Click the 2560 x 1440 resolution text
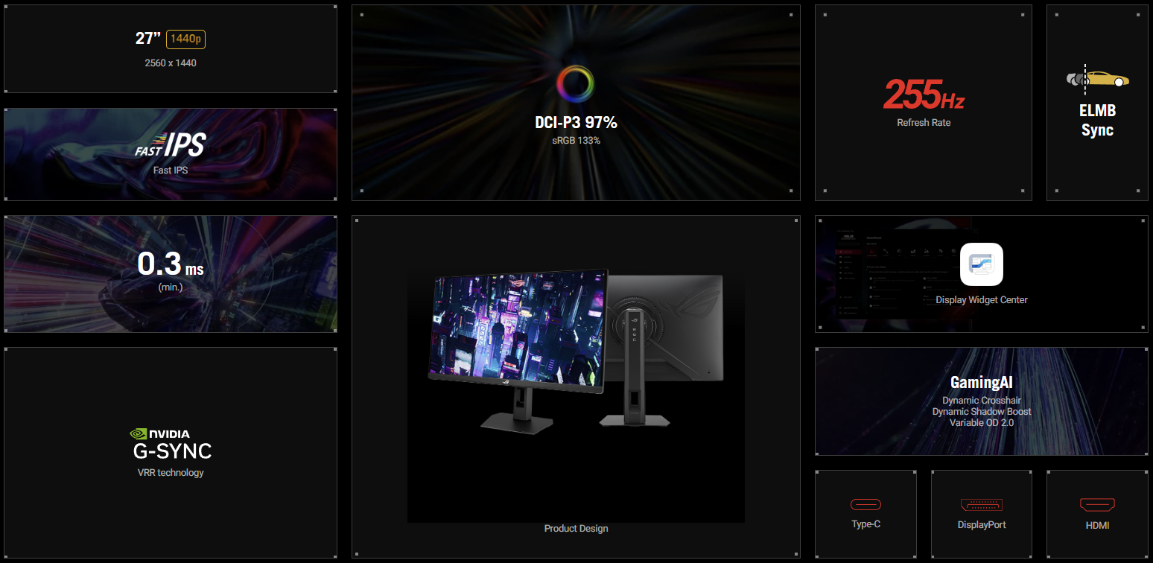This screenshot has height=563, width=1153. coord(170,63)
